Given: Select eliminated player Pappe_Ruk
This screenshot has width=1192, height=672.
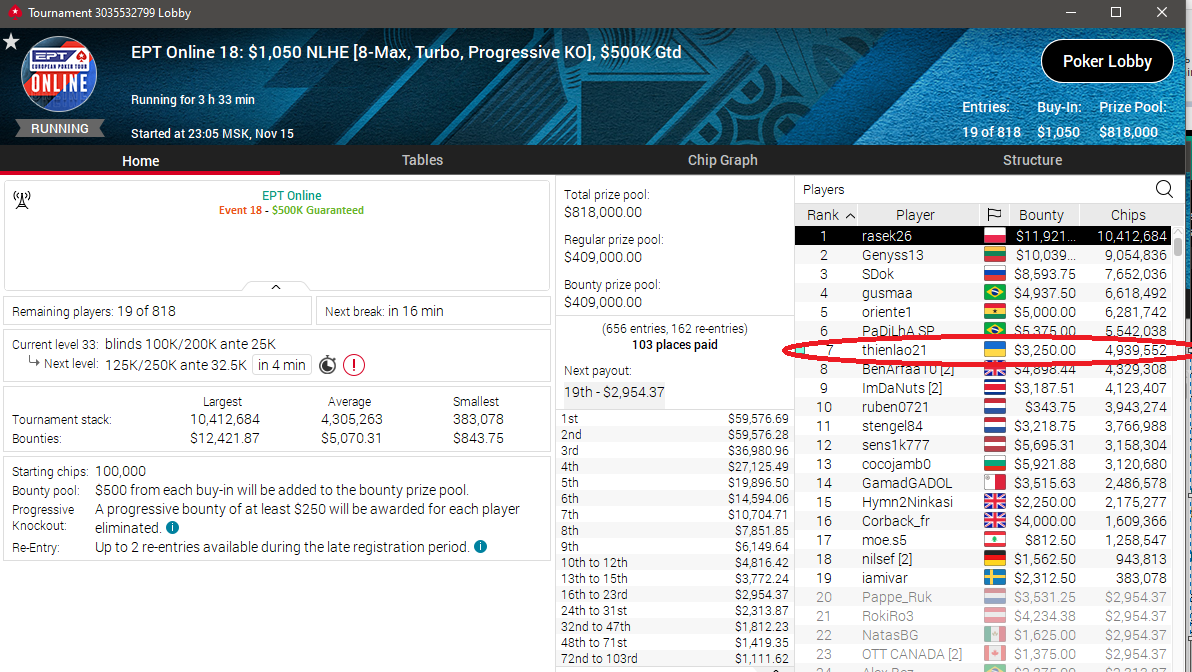Looking at the screenshot, I should coord(983,597).
